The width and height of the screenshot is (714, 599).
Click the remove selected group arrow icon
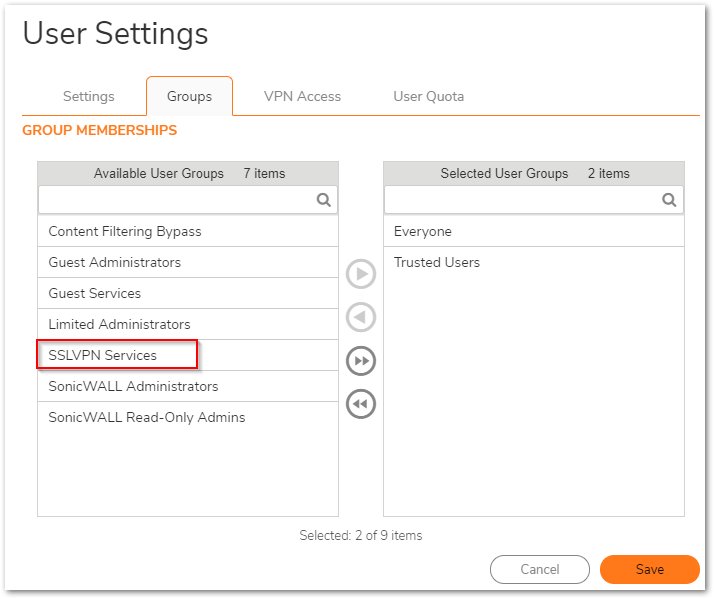pos(361,317)
